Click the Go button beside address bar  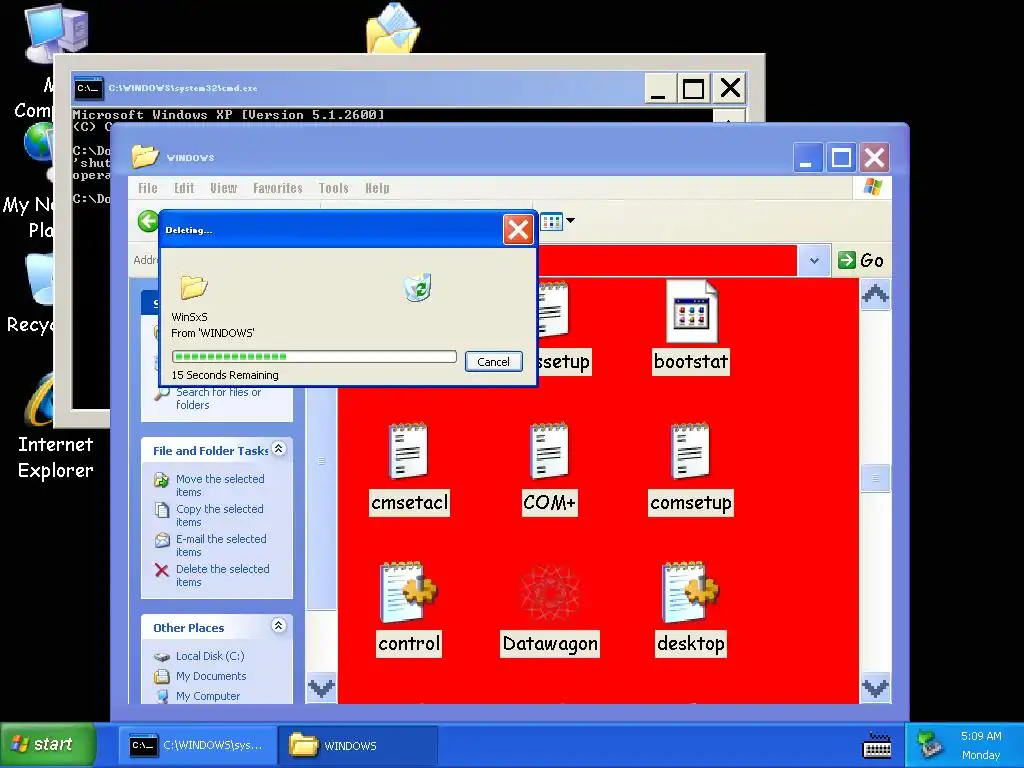(x=861, y=260)
